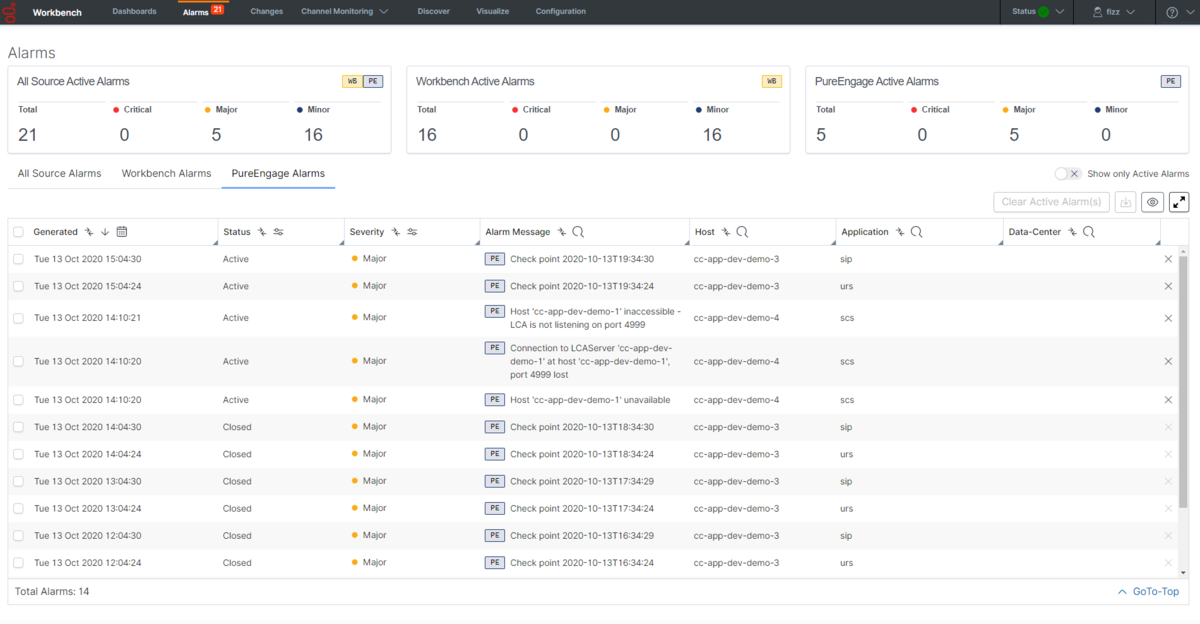Open the calendar filter in Generated column

[122, 232]
